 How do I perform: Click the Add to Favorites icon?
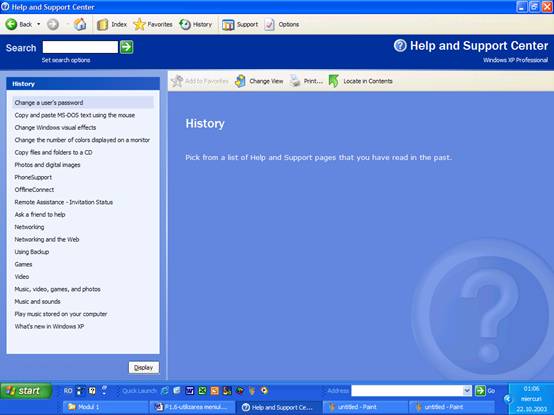click(177, 81)
